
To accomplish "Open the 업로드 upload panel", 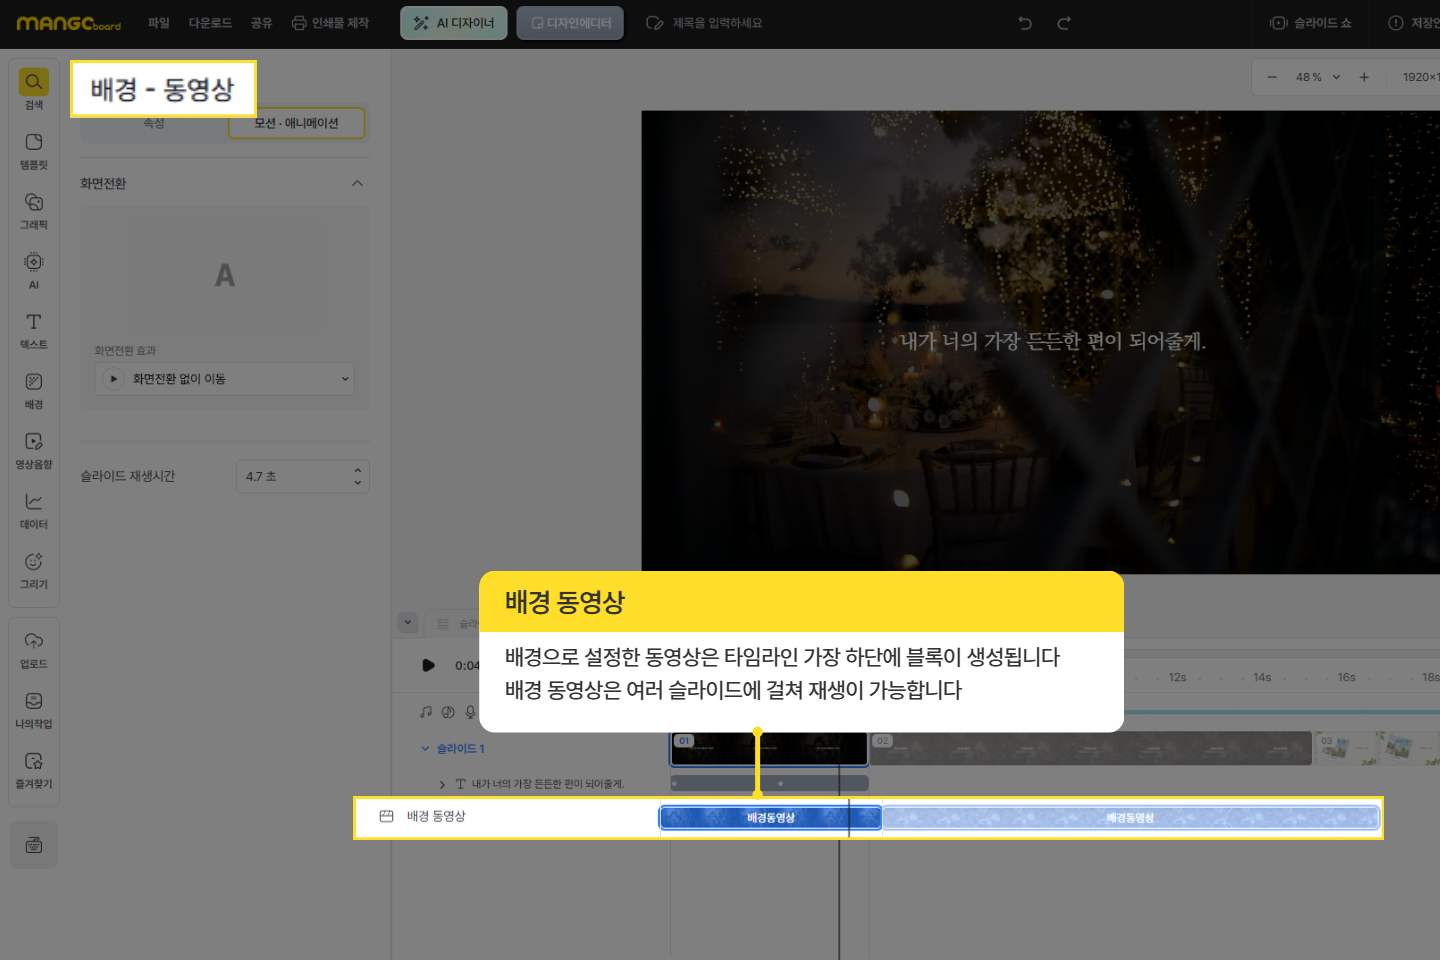I will coord(34,648).
